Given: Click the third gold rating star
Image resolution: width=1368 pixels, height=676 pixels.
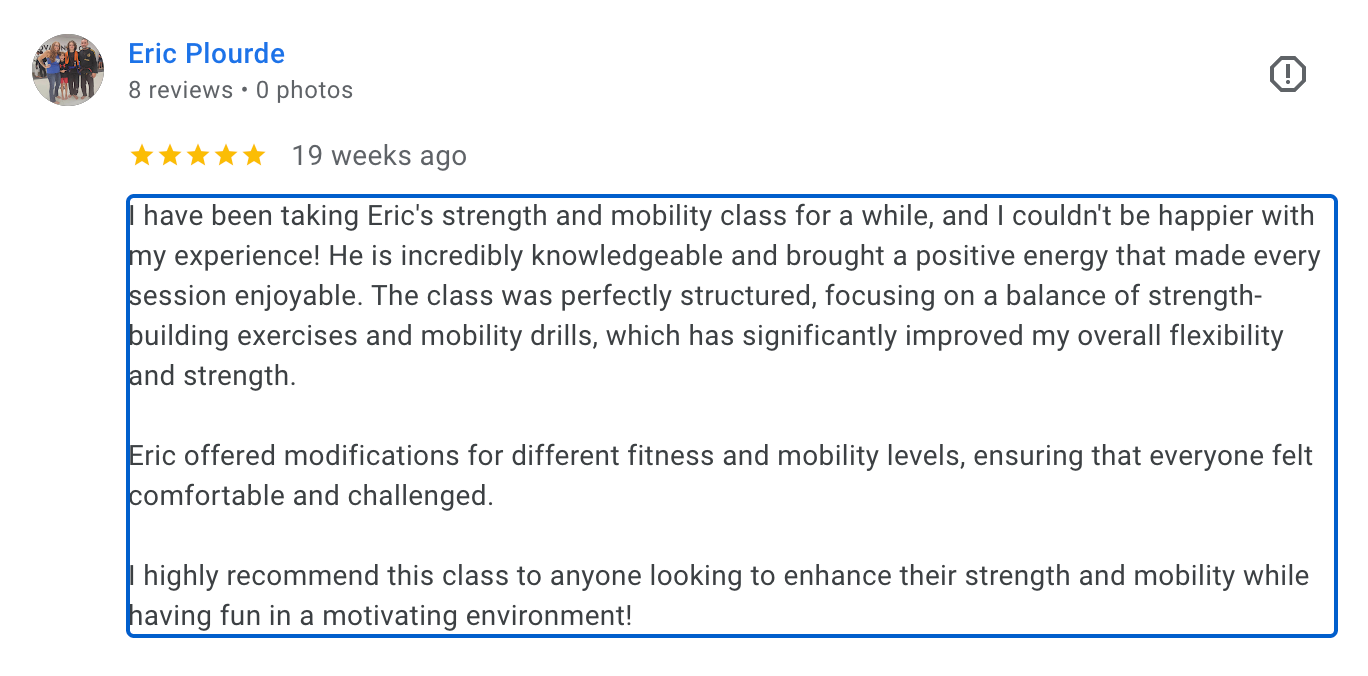Looking at the screenshot, I should pos(198,155).
